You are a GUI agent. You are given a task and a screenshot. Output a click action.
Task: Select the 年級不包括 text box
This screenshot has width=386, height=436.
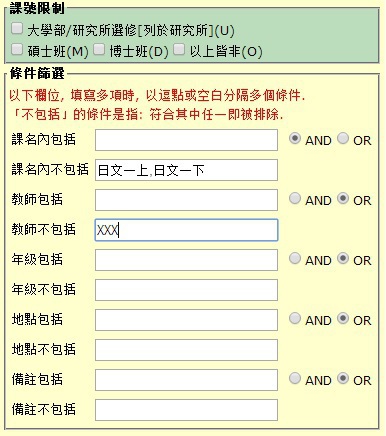point(186,290)
